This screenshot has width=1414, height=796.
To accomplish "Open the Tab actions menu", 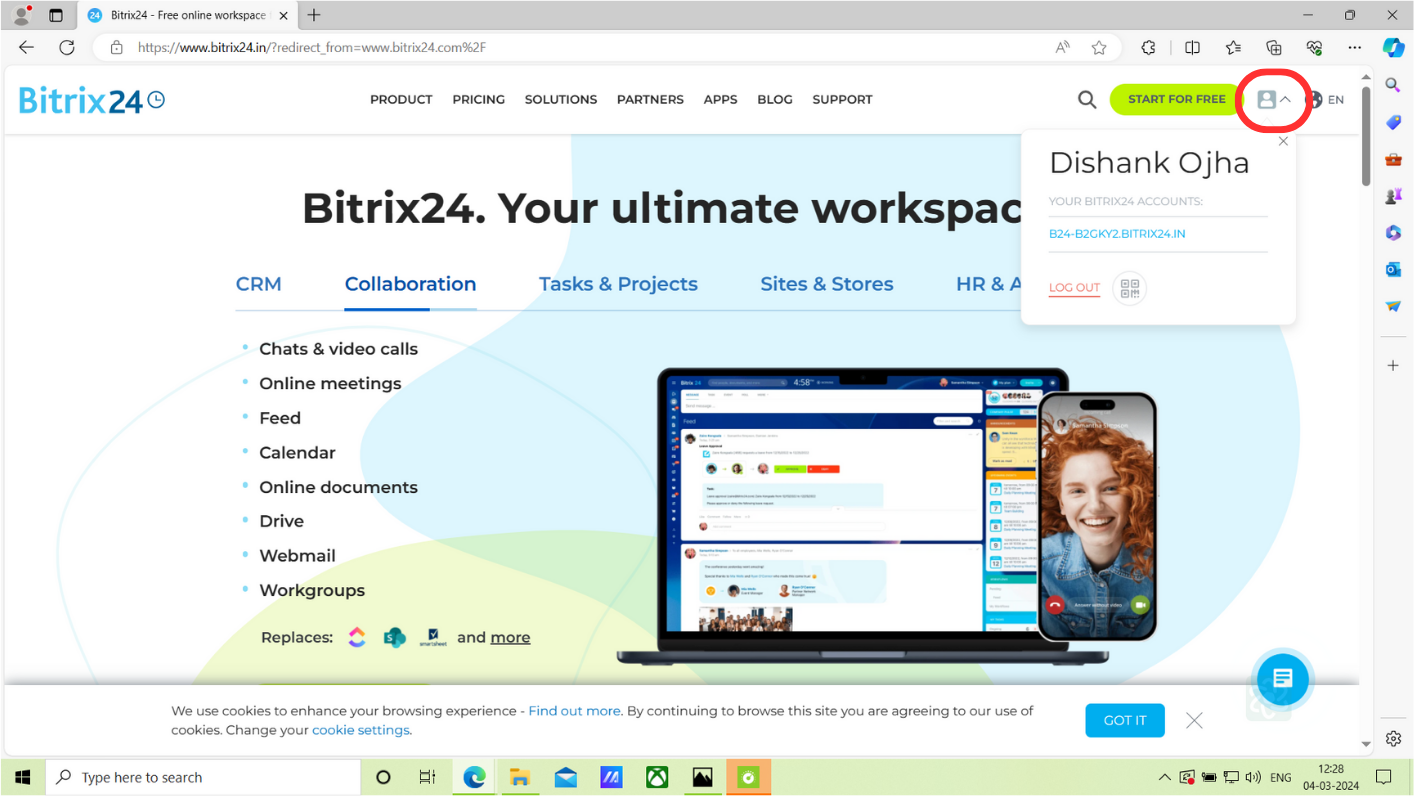I will (55, 15).
